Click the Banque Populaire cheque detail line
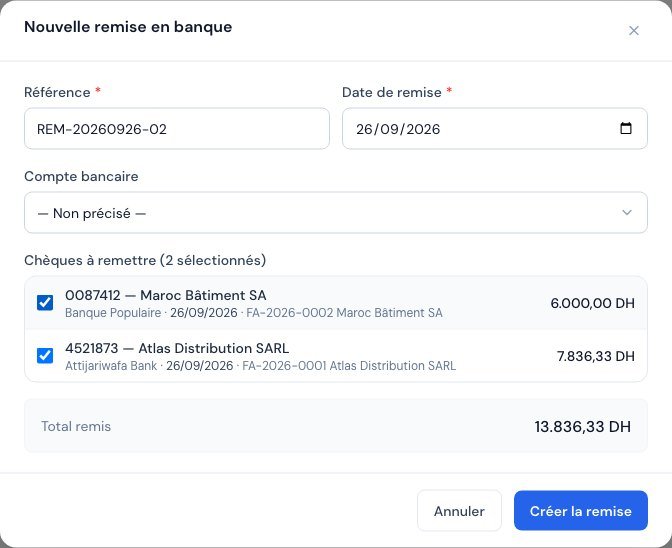This screenshot has height=548, width=672. [254, 313]
